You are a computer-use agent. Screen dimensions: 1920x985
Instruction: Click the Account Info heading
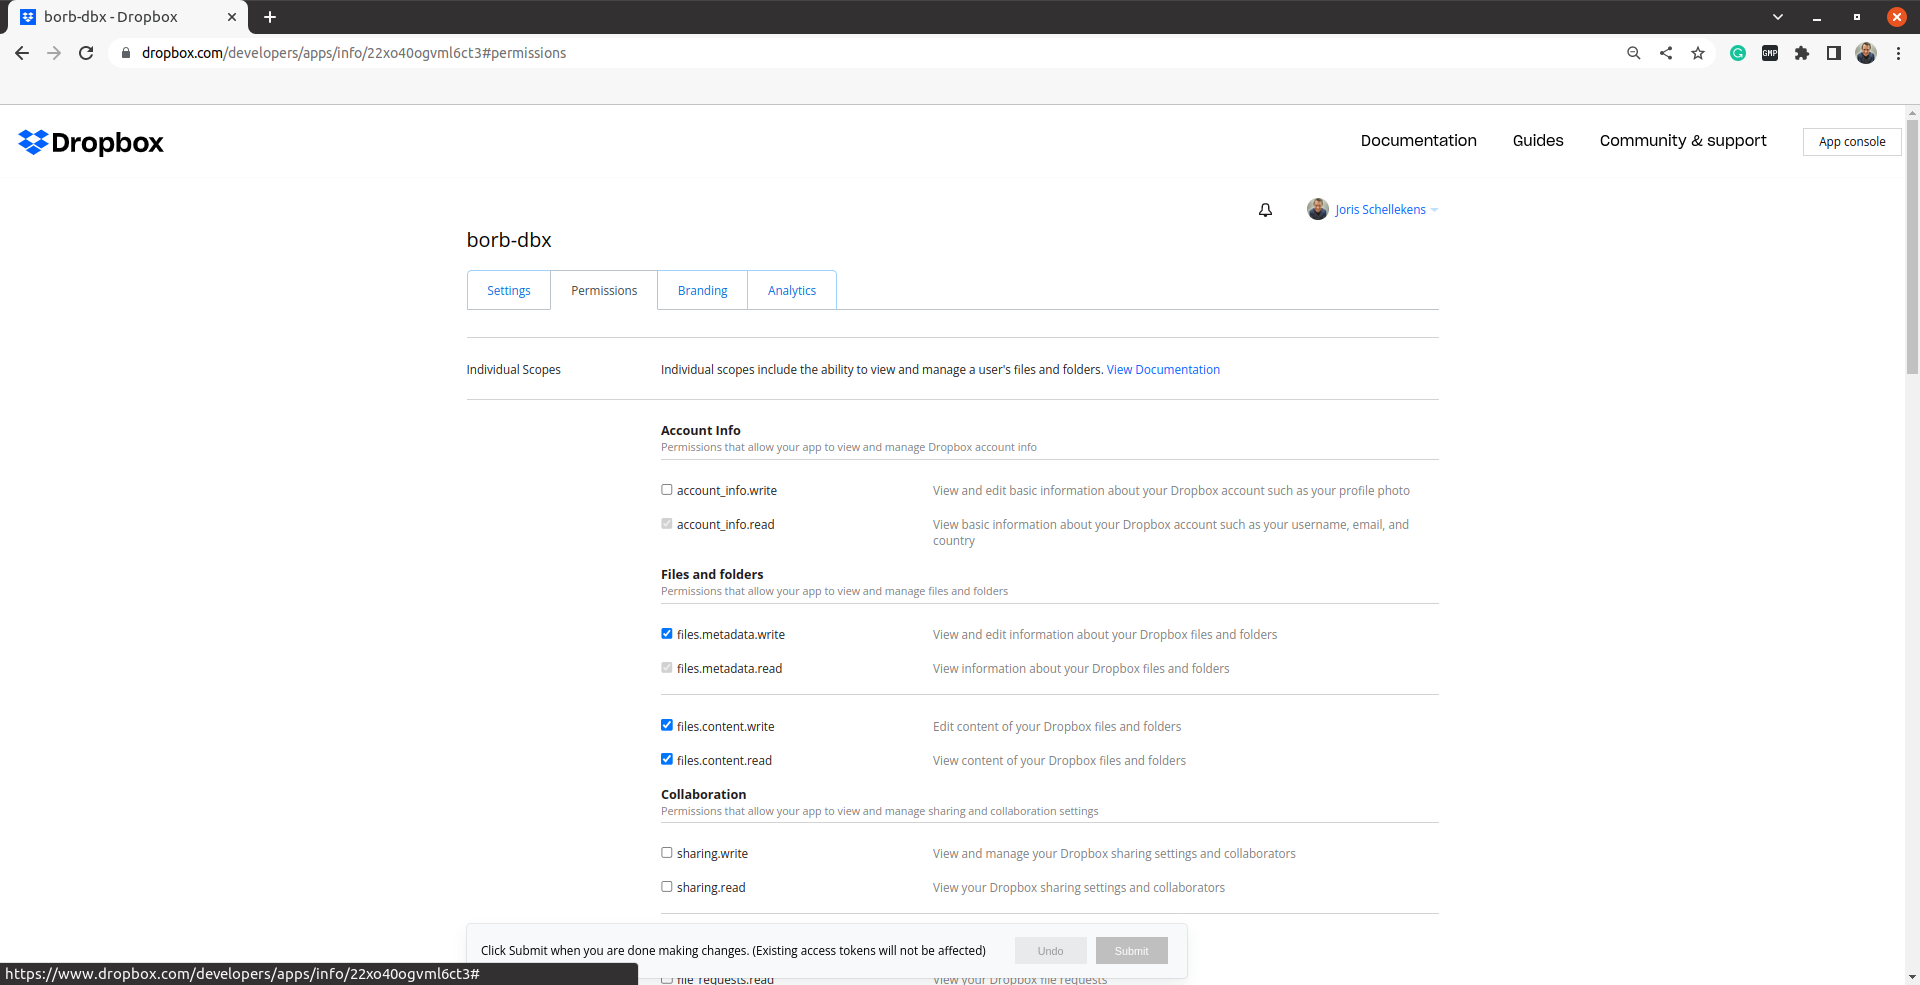click(701, 431)
